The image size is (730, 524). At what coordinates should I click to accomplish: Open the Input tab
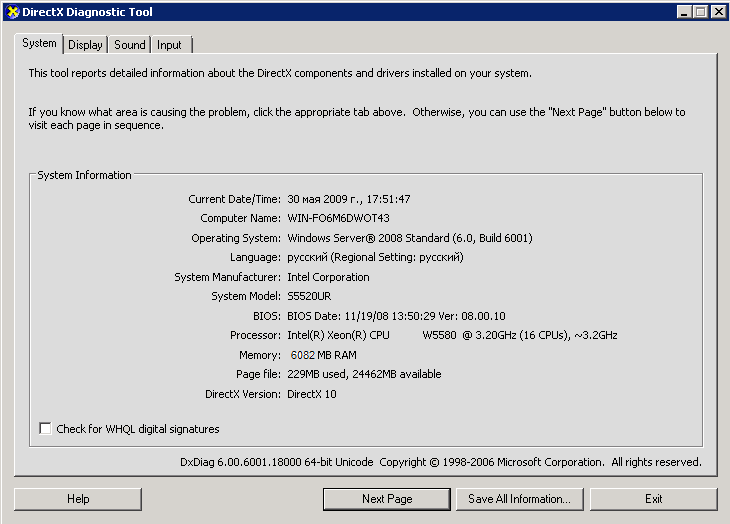click(x=169, y=45)
